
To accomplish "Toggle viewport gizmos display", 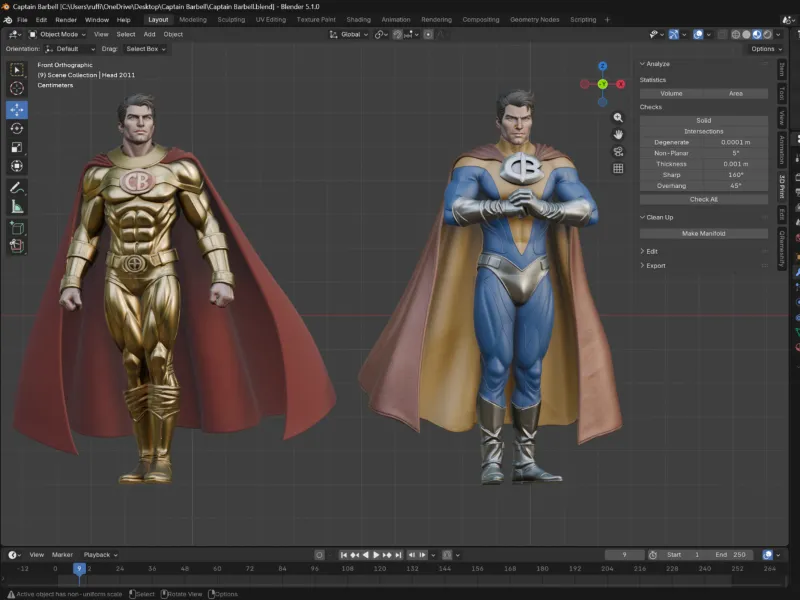I will pos(673,35).
